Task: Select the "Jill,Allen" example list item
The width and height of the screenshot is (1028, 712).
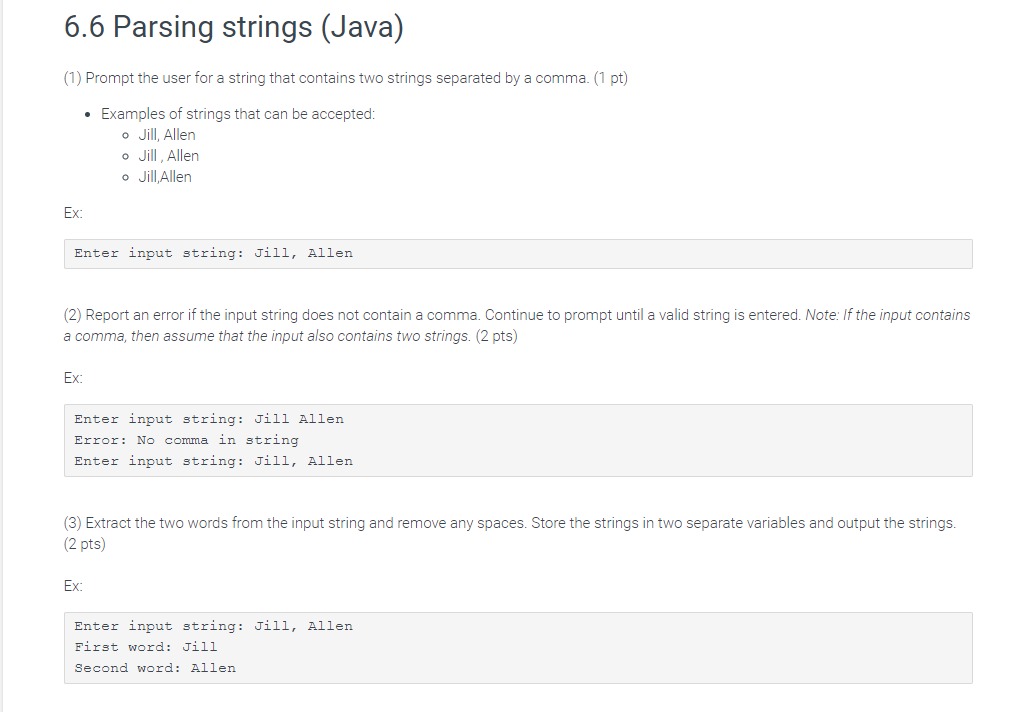Action: [165, 177]
